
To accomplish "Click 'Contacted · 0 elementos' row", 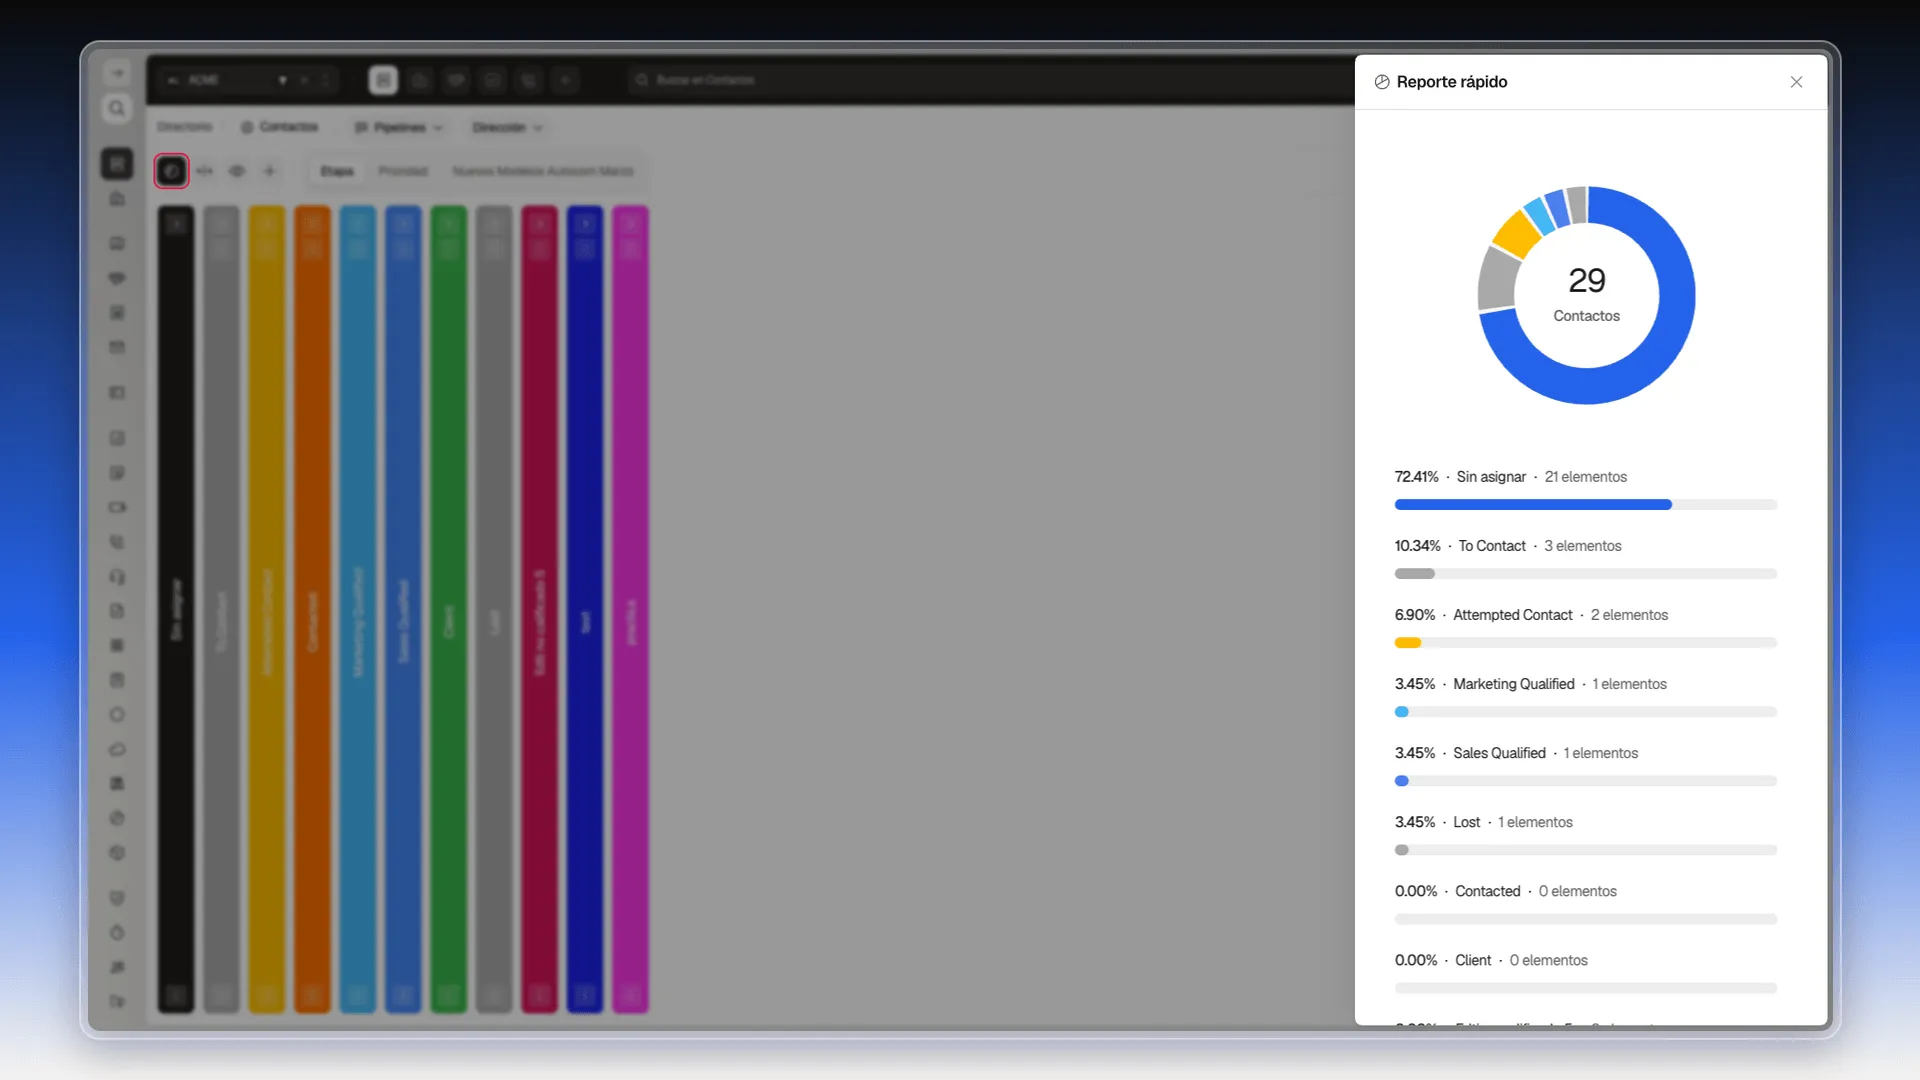I will click(1505, 891).
